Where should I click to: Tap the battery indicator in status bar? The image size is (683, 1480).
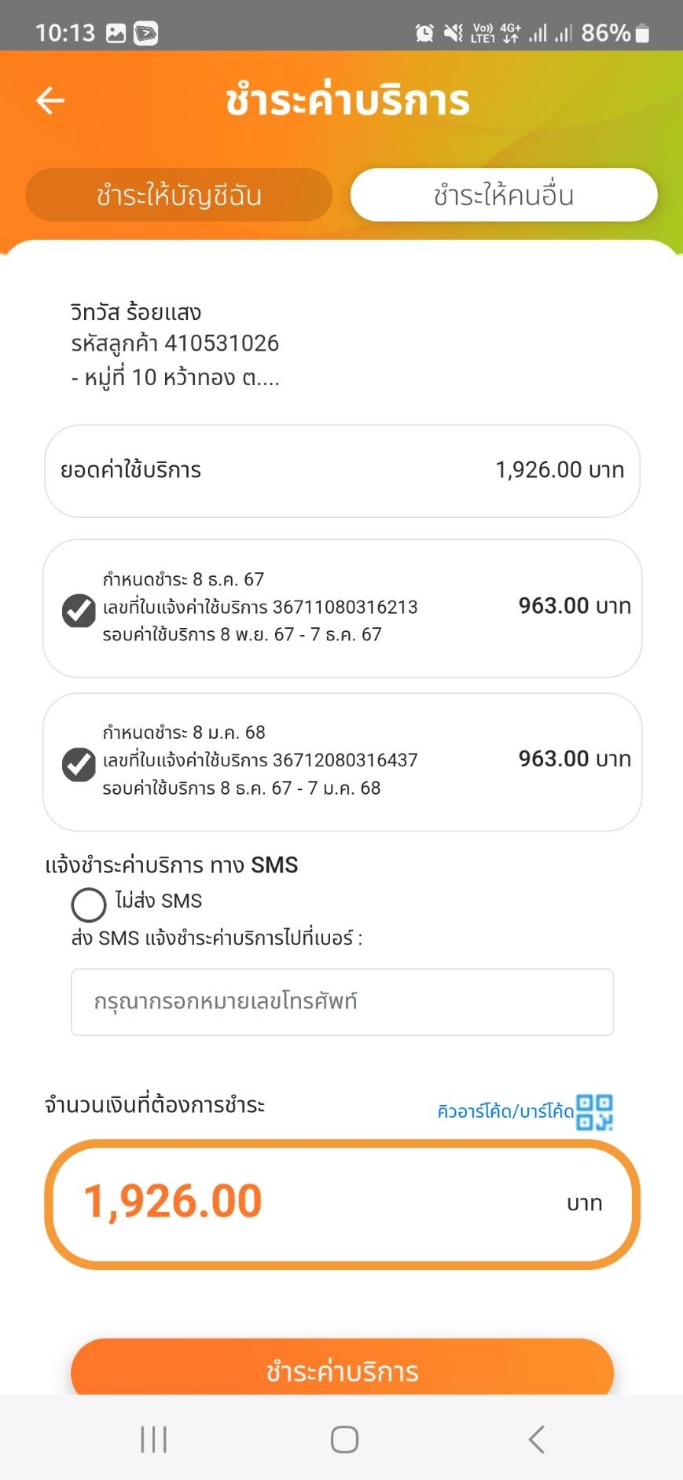pyautogui.click(x=642, y=33)
